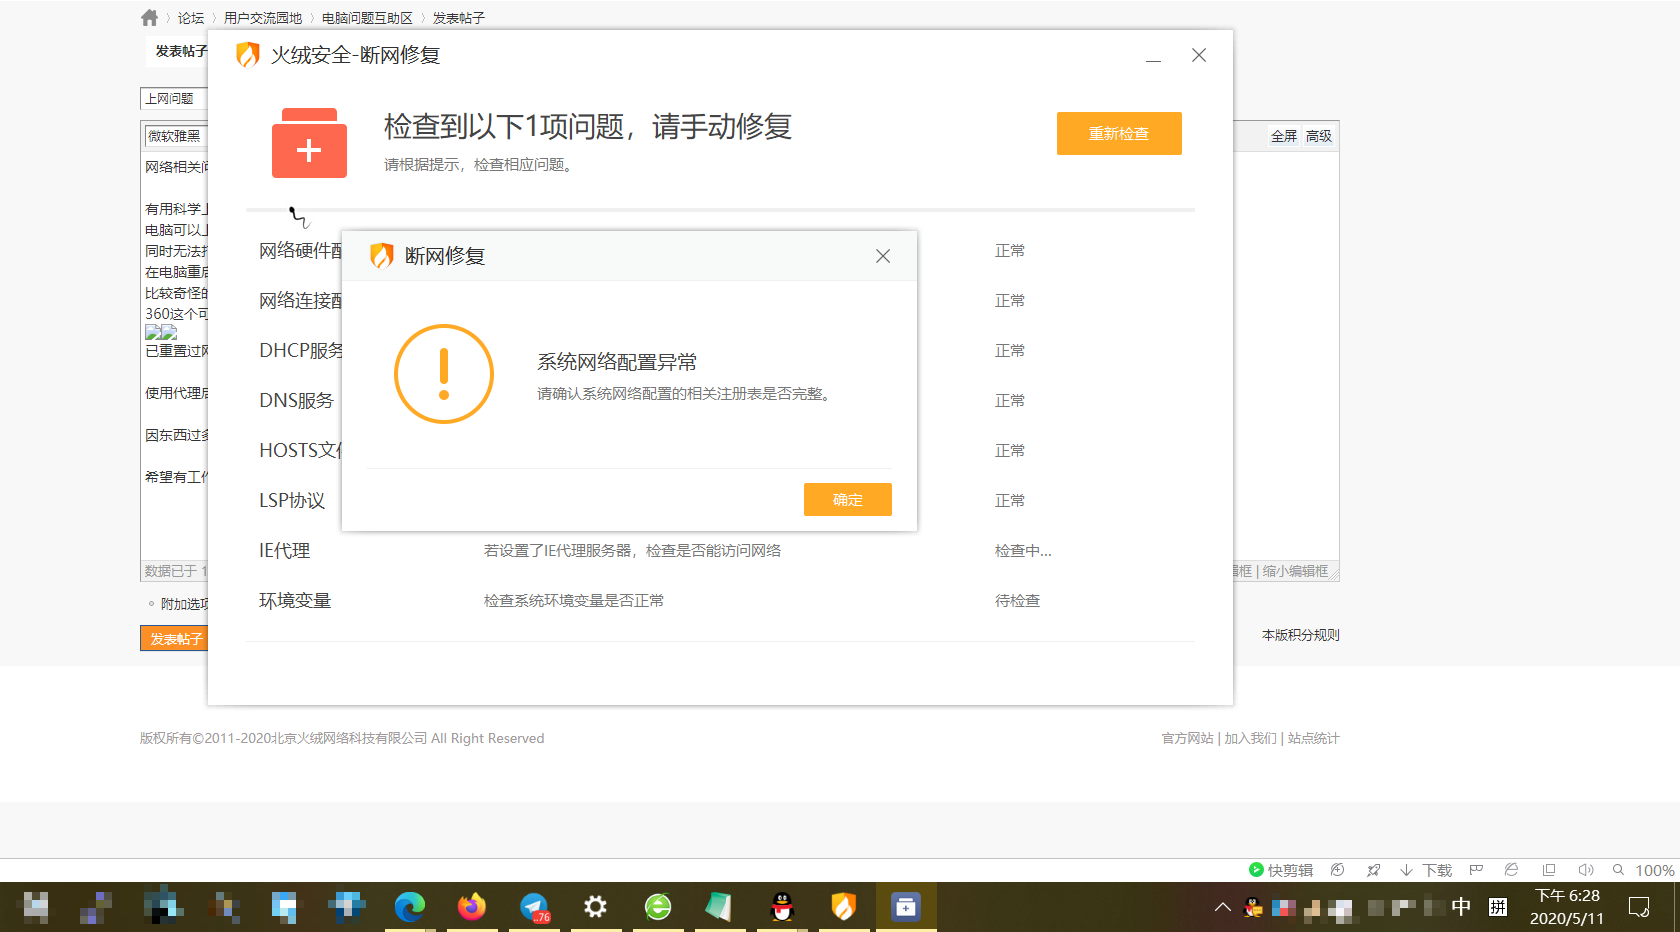The image size is (1680, 932).
Task: Open the 上网问题 category dropdown
Action: point(174,98)
